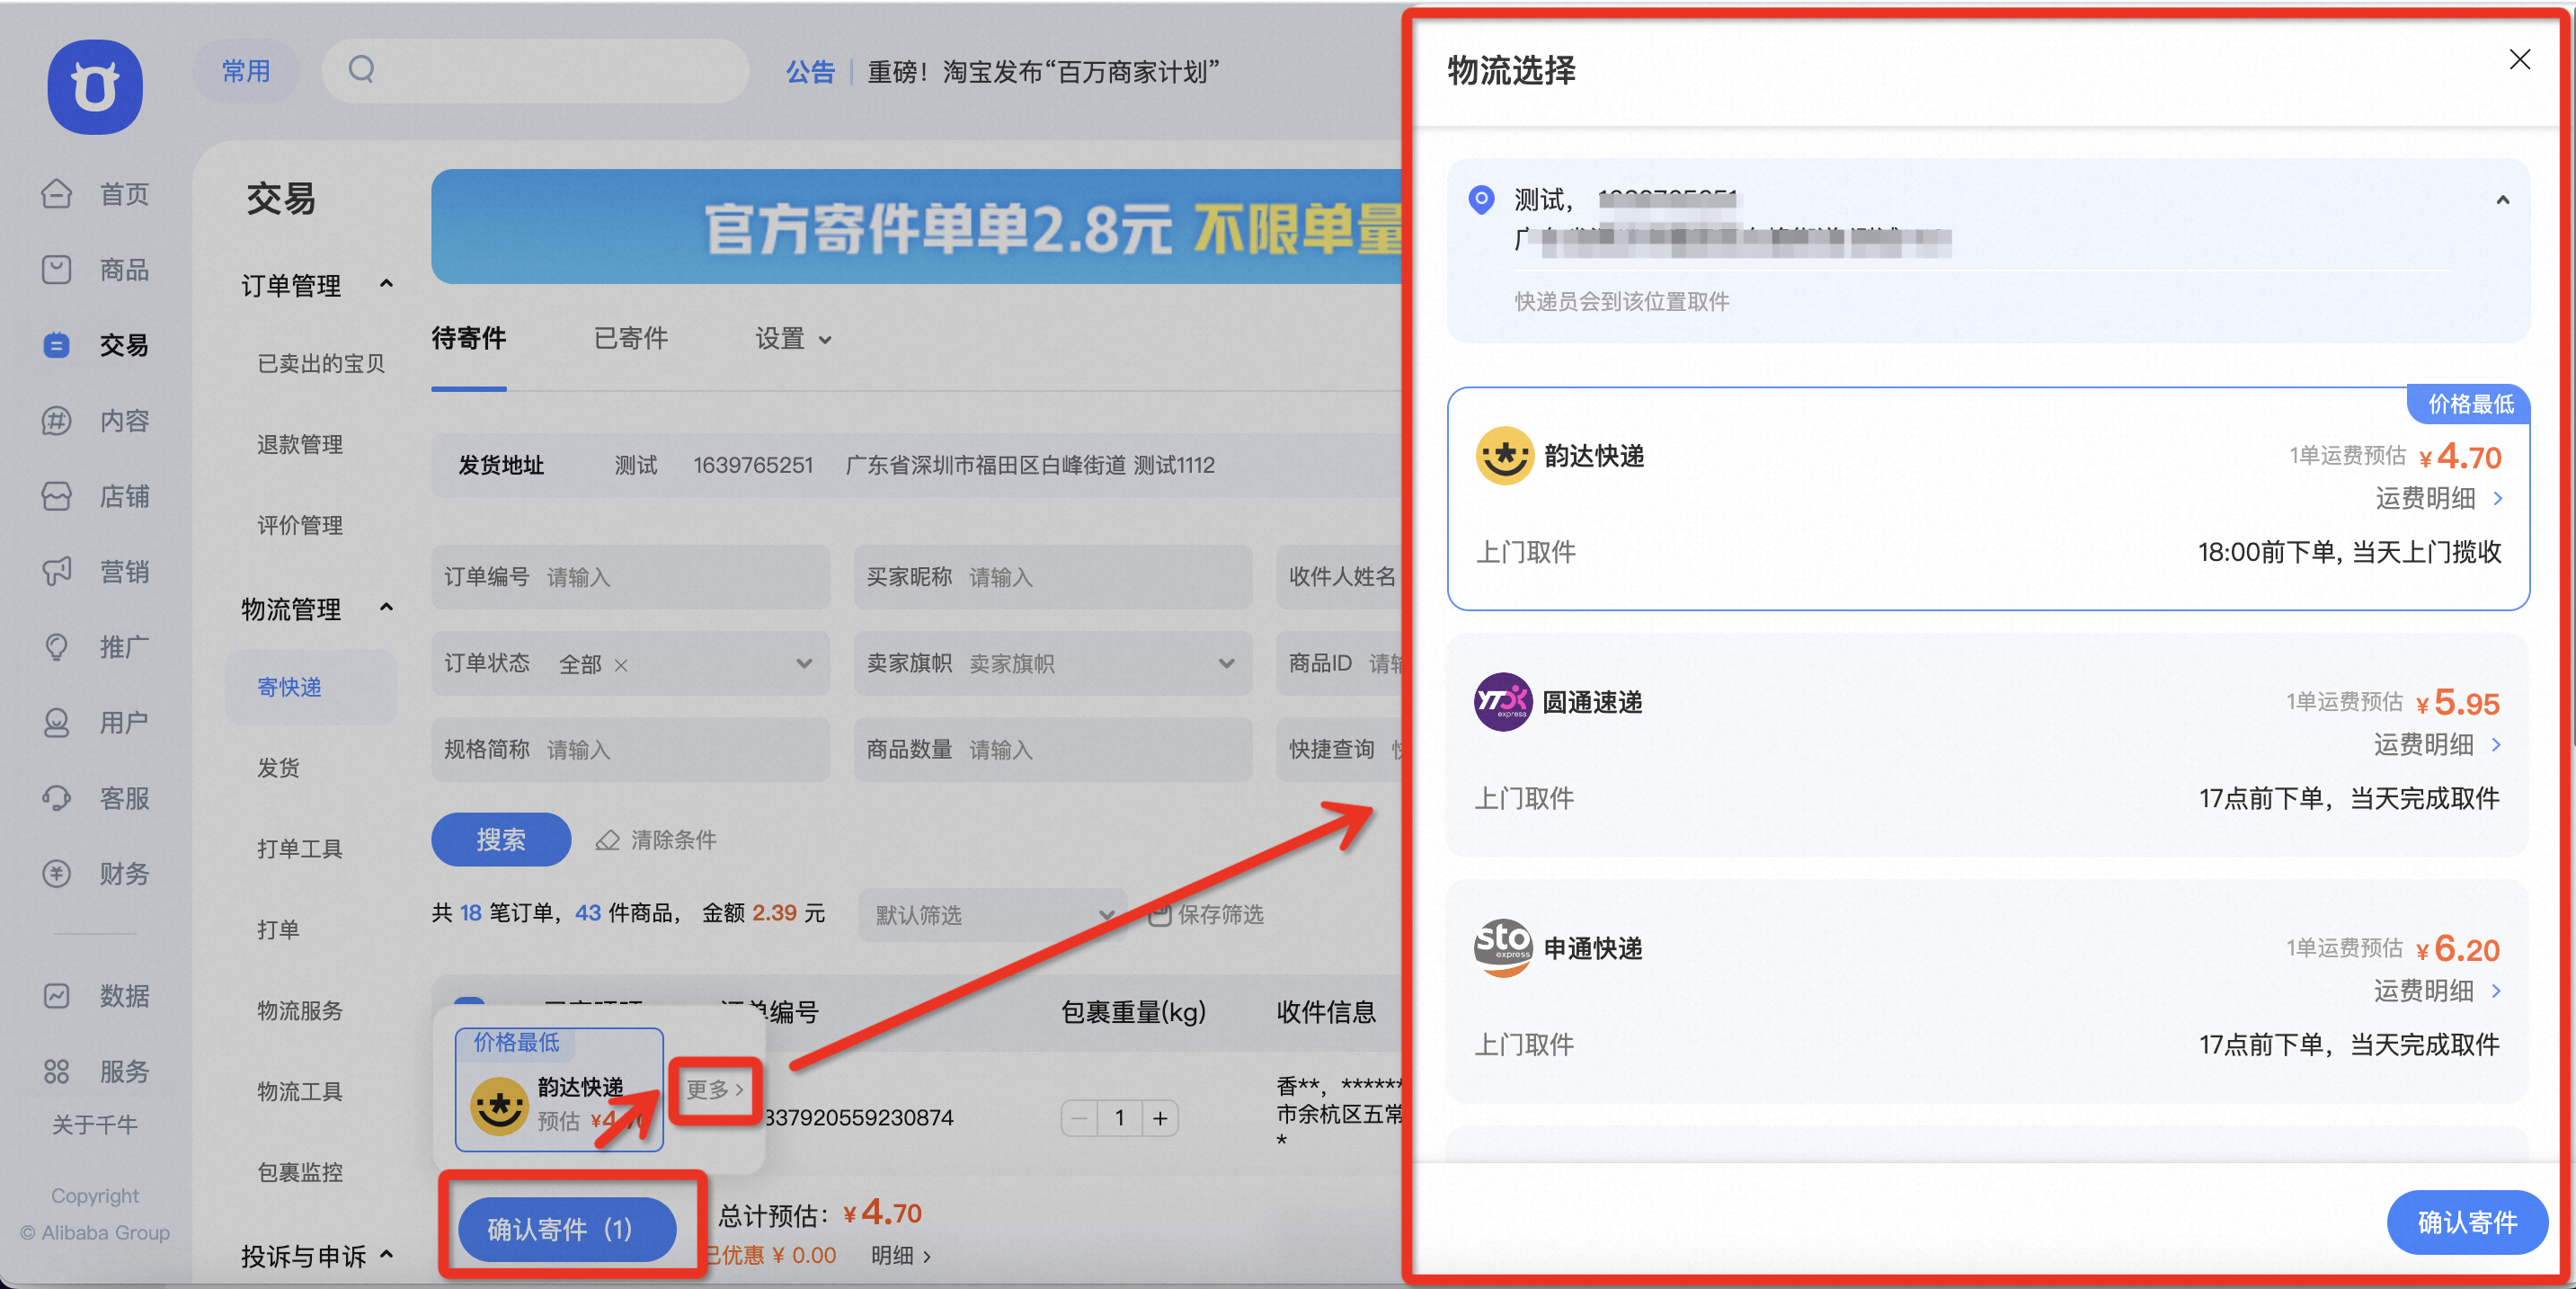
Task: Click the save icon beside 保存筛选
Action: tap(1159, 914)
